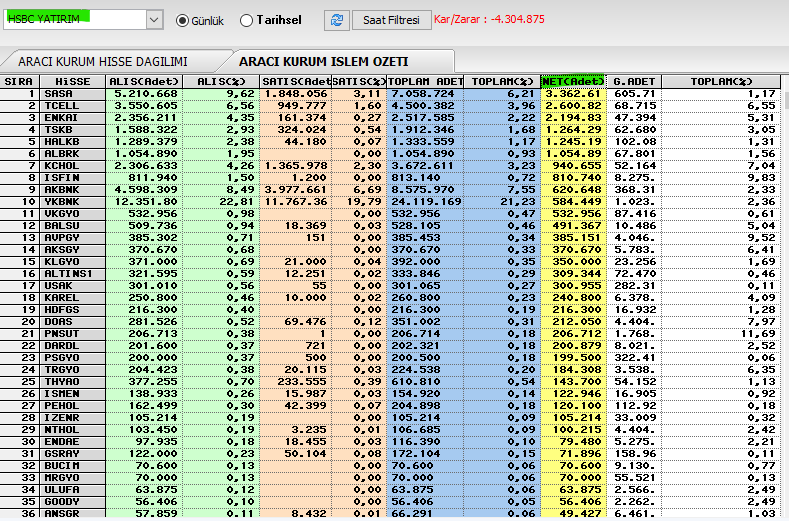Select the GOODY stock row

pyautogui.click(x=390, y=502)
